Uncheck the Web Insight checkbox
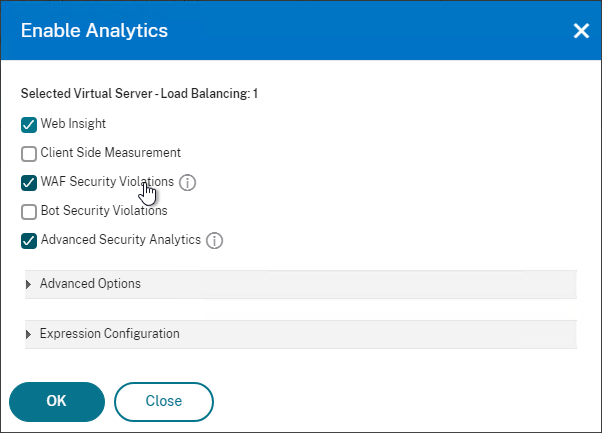 [x=29, y=125]
